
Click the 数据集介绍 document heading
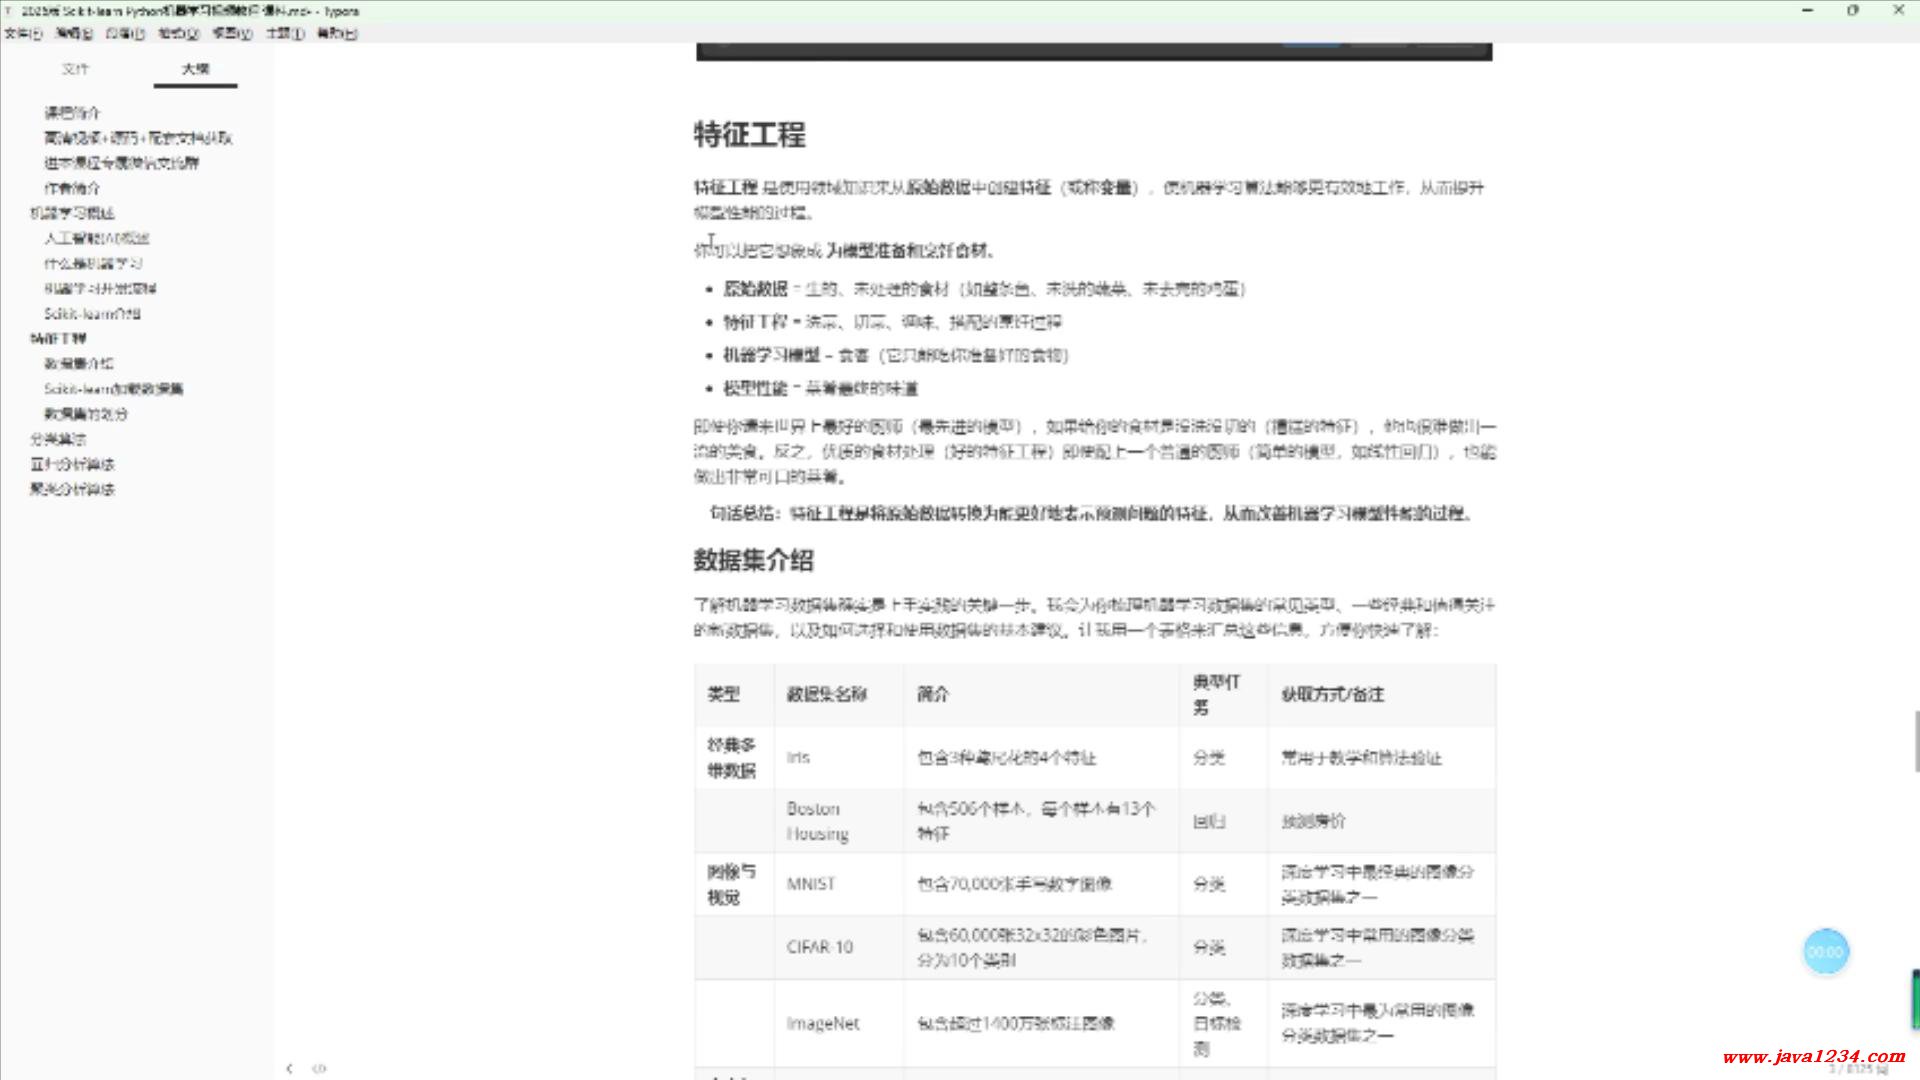pos(753,560)
